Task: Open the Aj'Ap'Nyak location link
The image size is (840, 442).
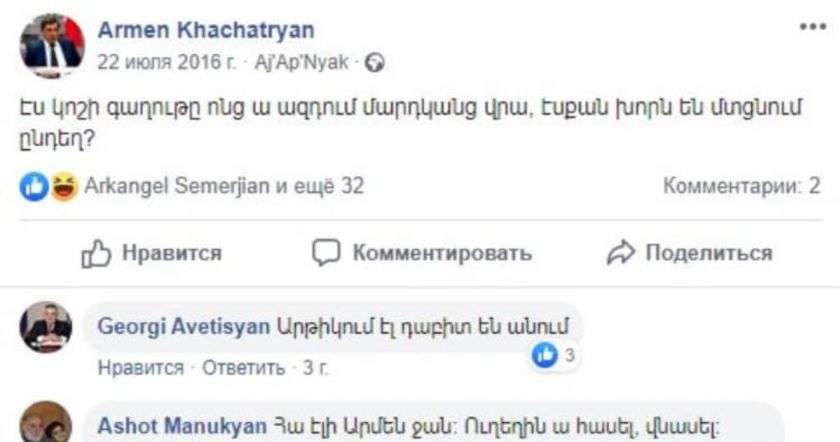Action: click(306, 61)
